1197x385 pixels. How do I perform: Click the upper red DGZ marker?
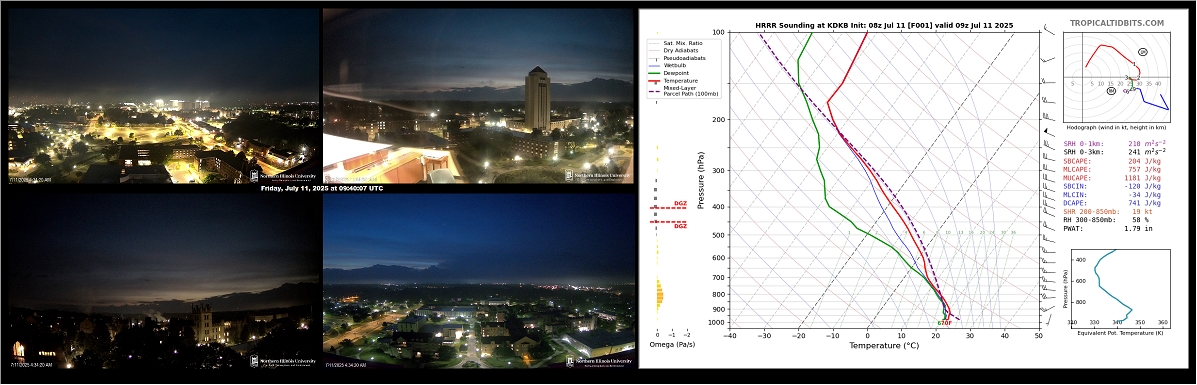(x=669, y=206)
